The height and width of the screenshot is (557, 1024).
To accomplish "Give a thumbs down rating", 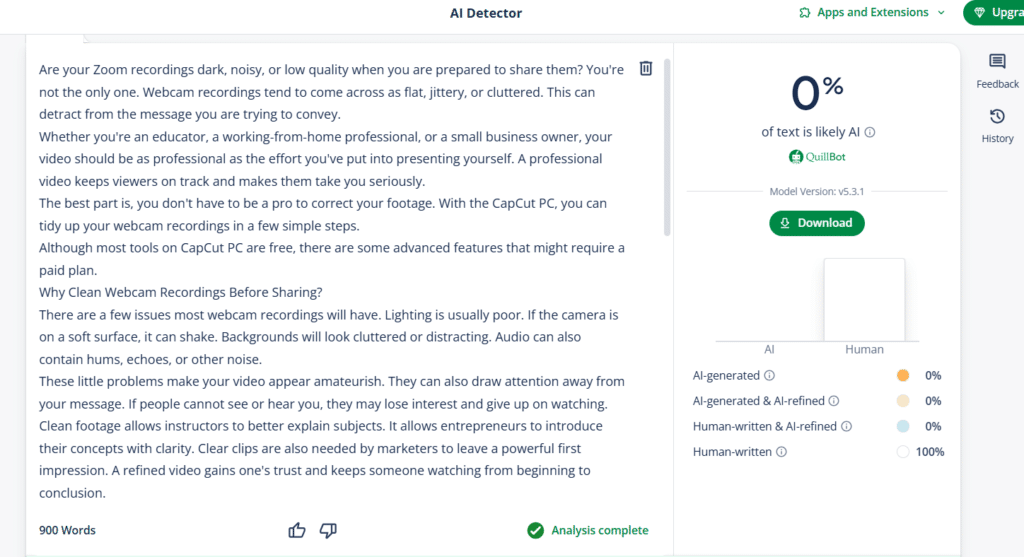I will 328,530.
